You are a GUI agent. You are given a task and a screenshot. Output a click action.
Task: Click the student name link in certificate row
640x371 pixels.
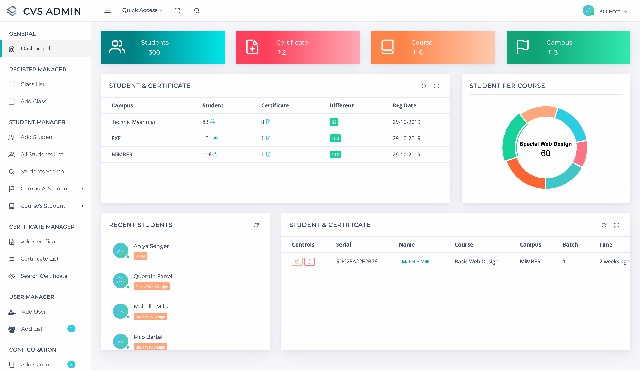click(x=415, y=261)
